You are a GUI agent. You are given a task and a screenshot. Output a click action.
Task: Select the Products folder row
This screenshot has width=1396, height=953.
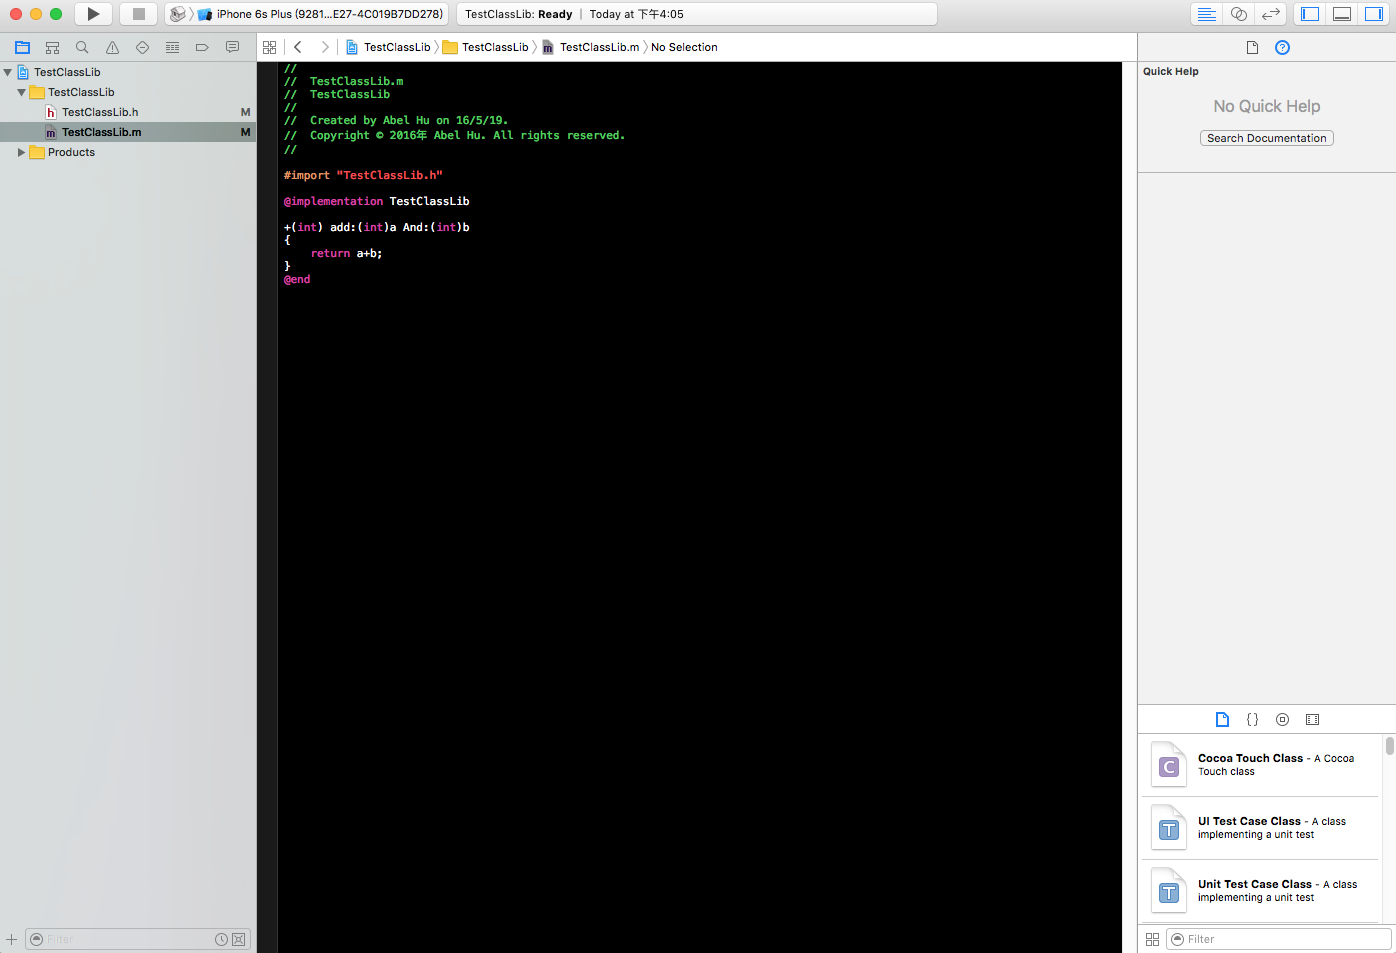(x=128, y=152)
